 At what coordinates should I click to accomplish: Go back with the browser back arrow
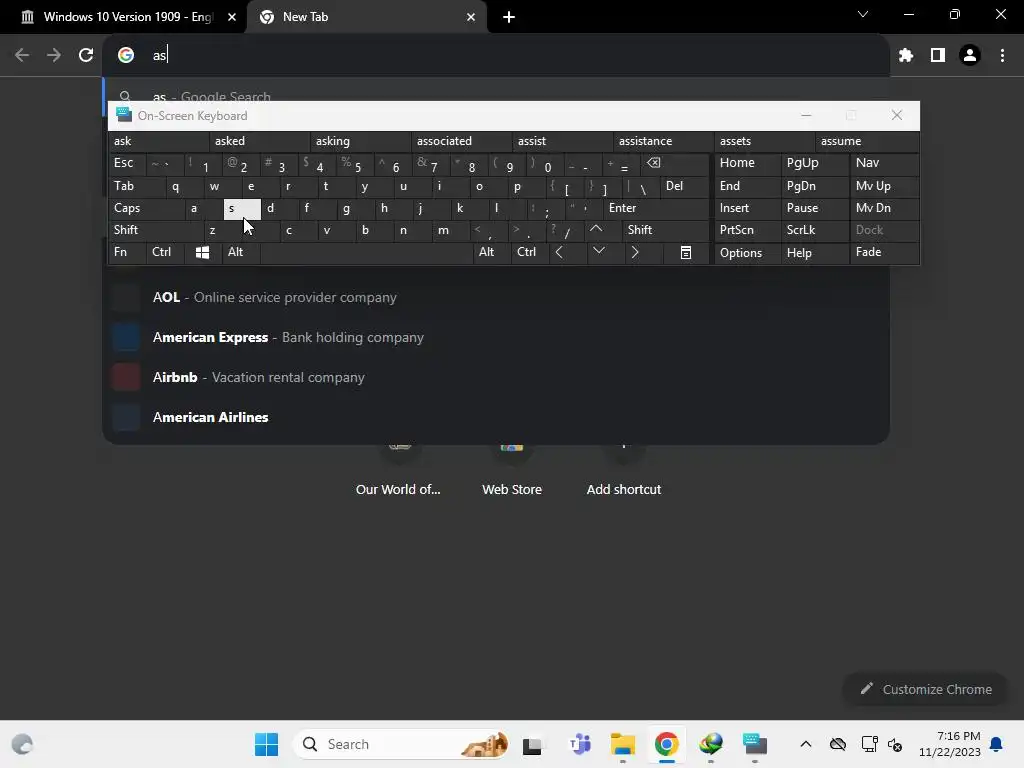[22, 55]
